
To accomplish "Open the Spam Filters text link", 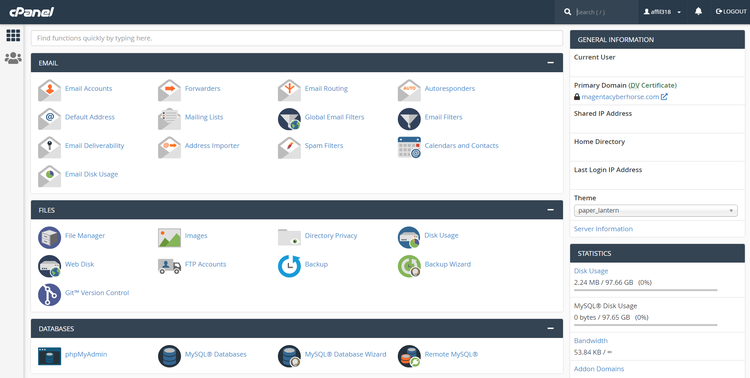I will tap(324, 145).
